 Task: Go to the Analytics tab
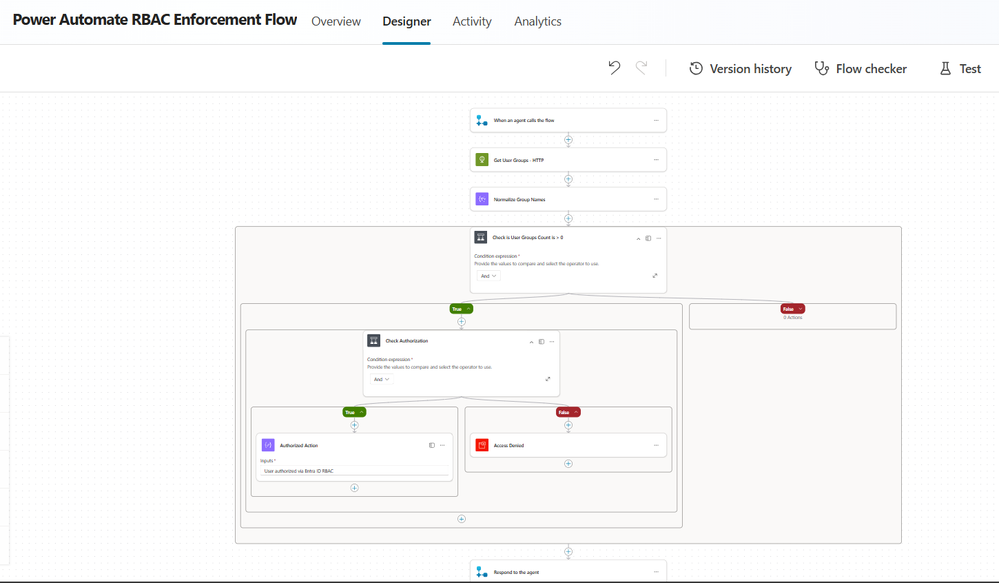pos(538,22)
